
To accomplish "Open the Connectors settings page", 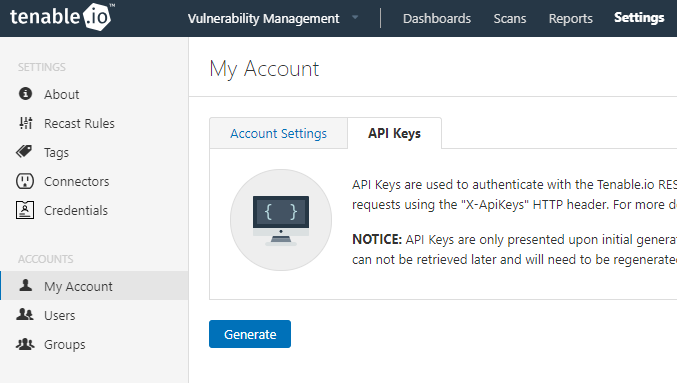I will [76, 181].
